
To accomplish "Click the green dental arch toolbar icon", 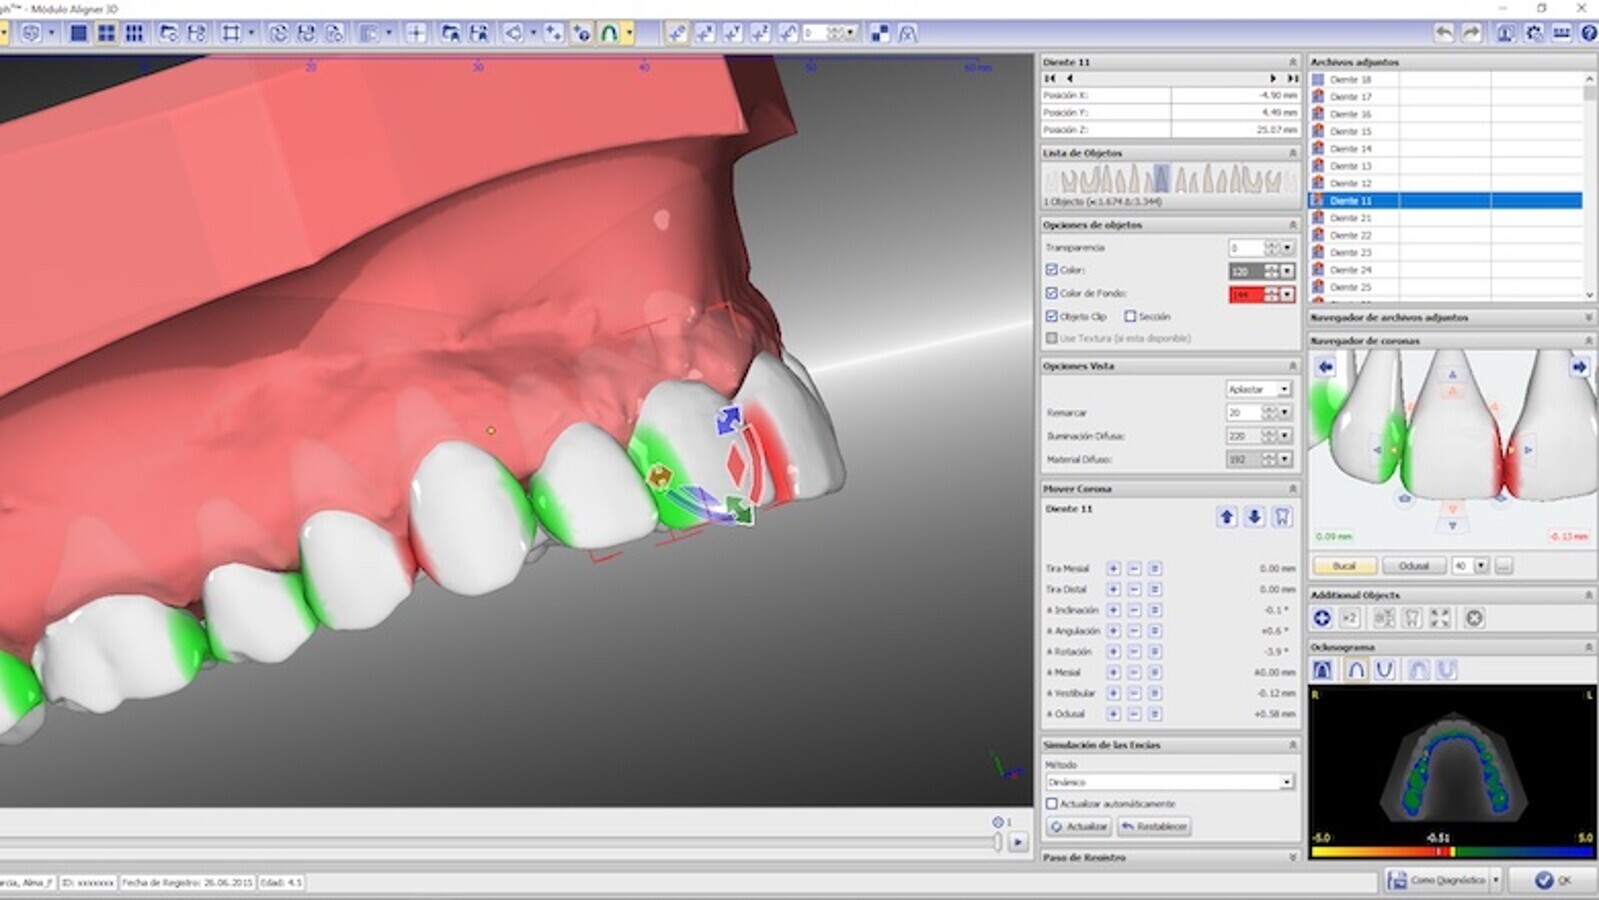I will click(609, 33).
